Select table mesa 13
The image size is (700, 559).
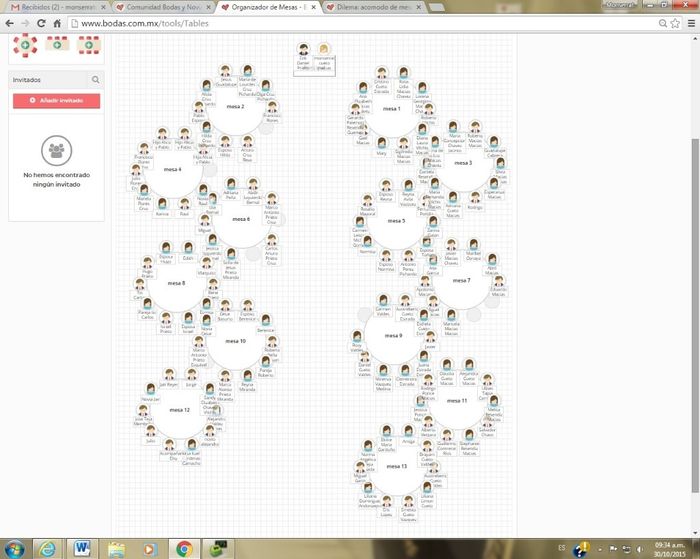tap(397, 466)
